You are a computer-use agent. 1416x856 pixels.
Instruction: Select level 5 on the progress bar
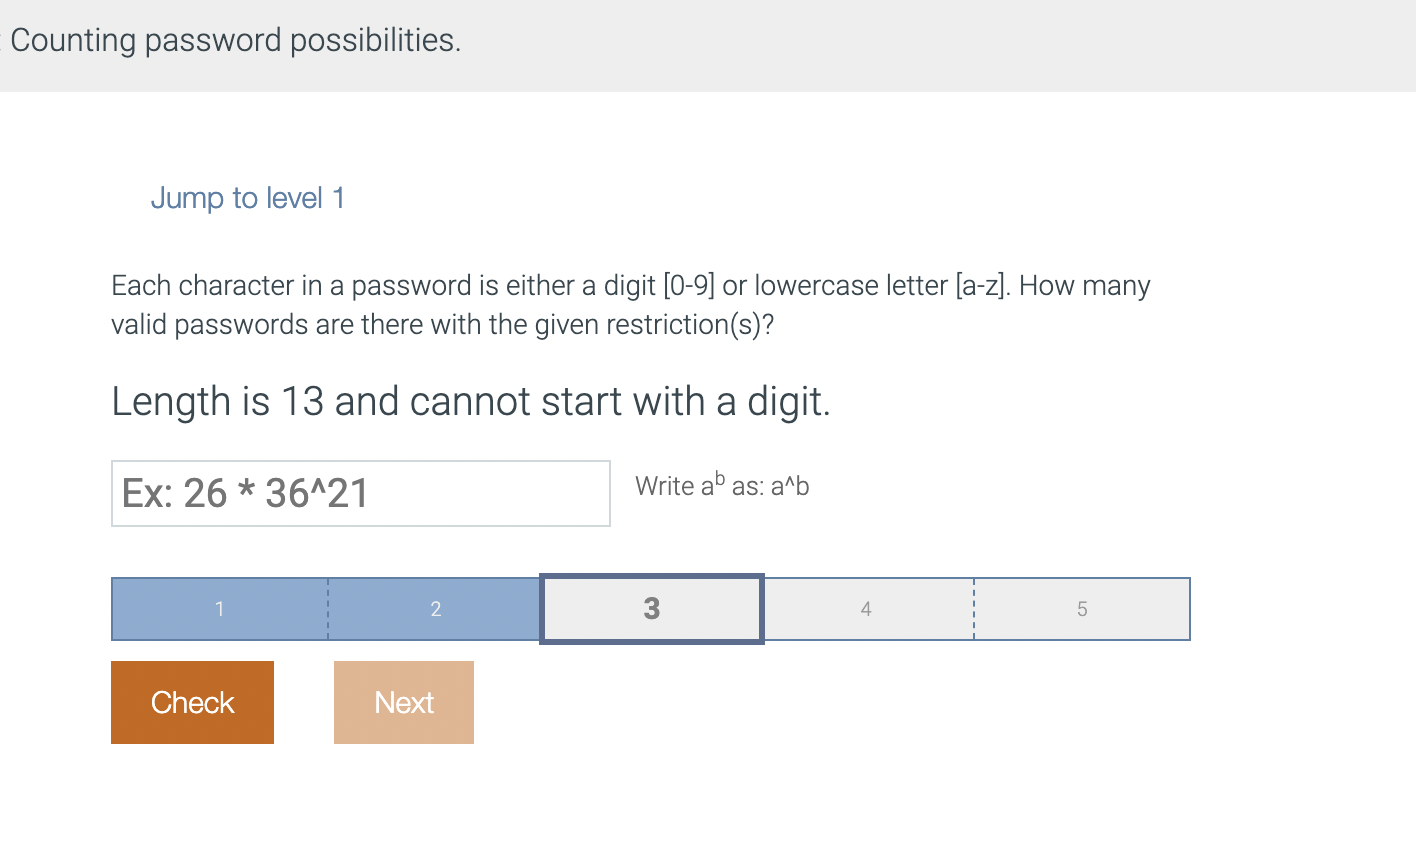(1081, 609)
